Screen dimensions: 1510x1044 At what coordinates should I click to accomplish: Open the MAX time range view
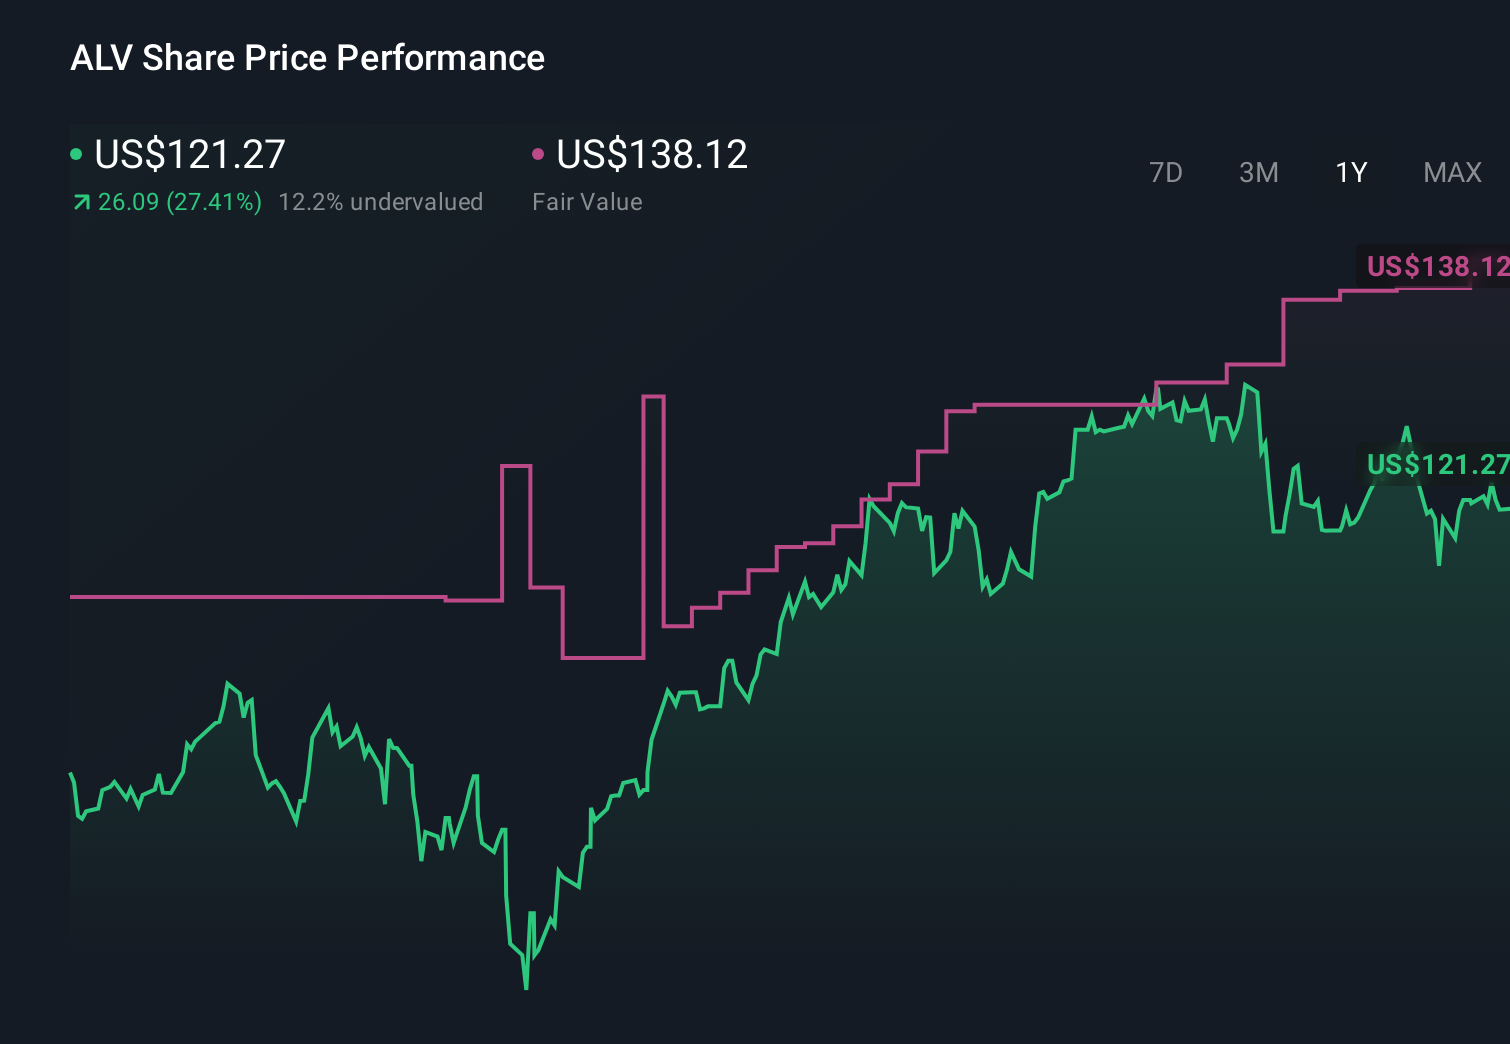point(1451,172)
